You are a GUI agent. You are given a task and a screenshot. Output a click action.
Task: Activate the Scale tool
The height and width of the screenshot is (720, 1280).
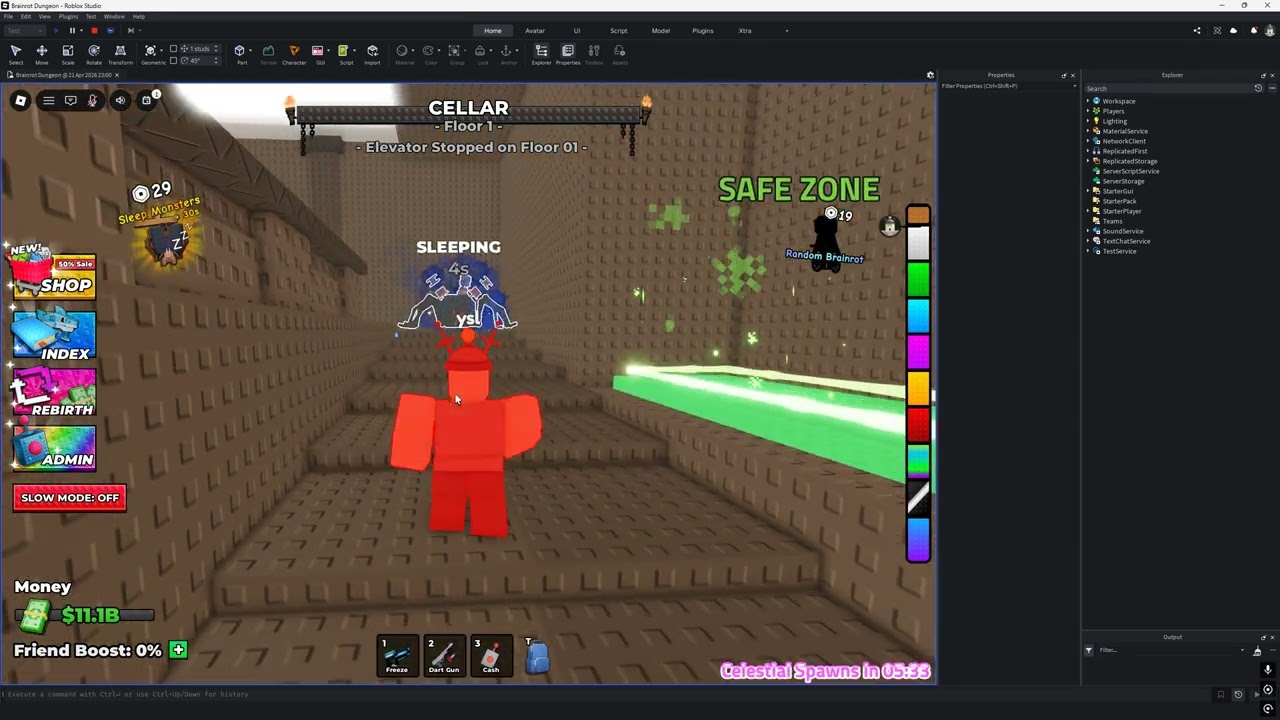pyautogui.click(x=68, y=54)
